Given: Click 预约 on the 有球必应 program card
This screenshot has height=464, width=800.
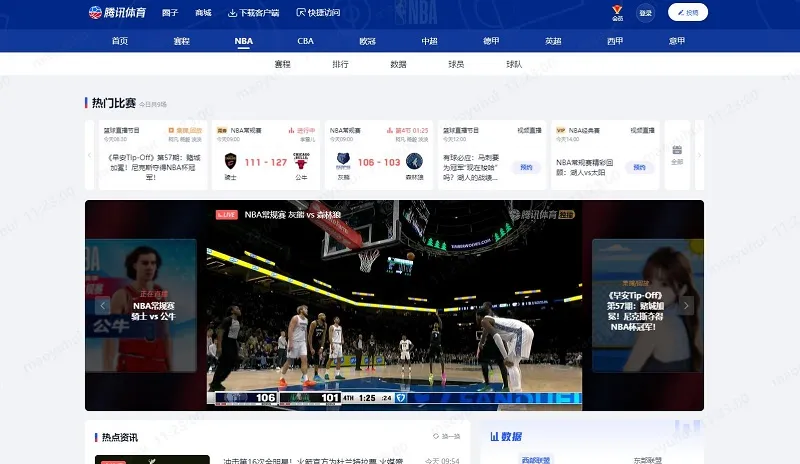Looking at the screenshot, I should (x=526, y=167).
